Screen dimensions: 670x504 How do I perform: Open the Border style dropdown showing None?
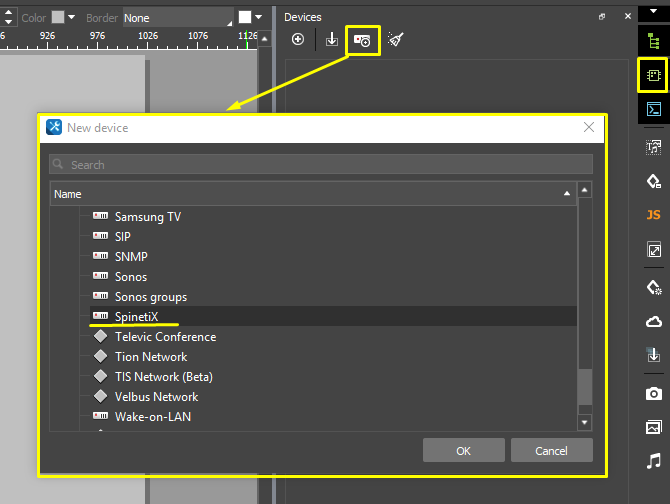click(177, 18)
